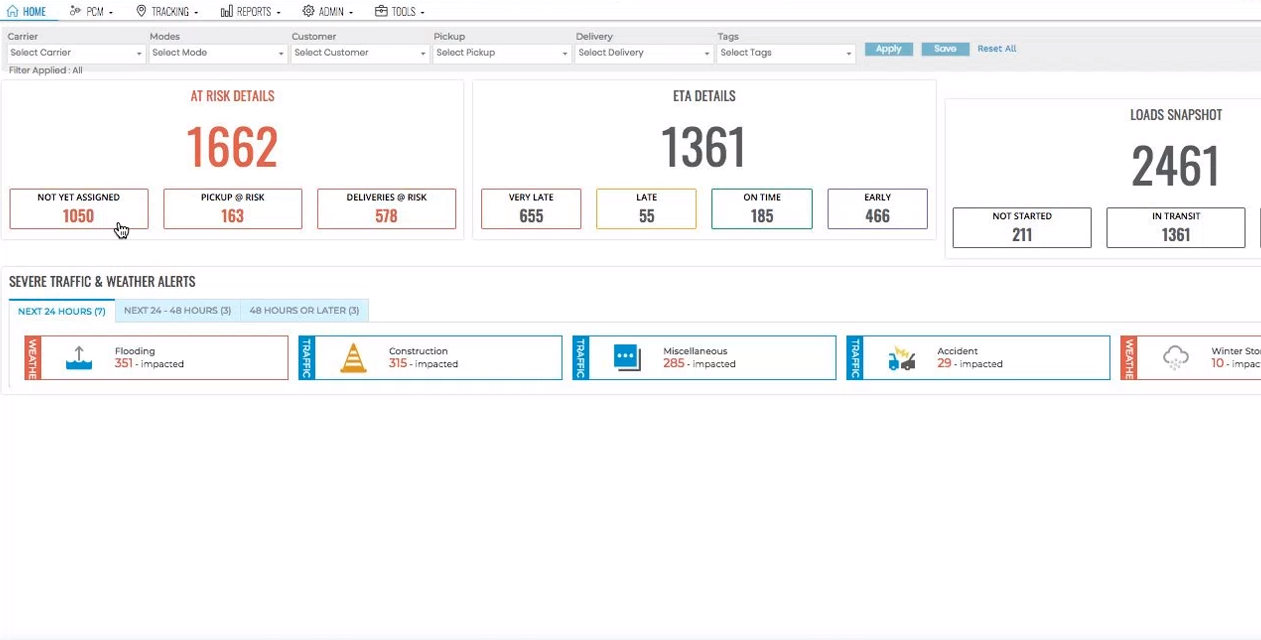Switch to Next 24 - 48 Hours (3) tab
Viewport: 1261px width, 640px height.
click(x=177, y=311)
